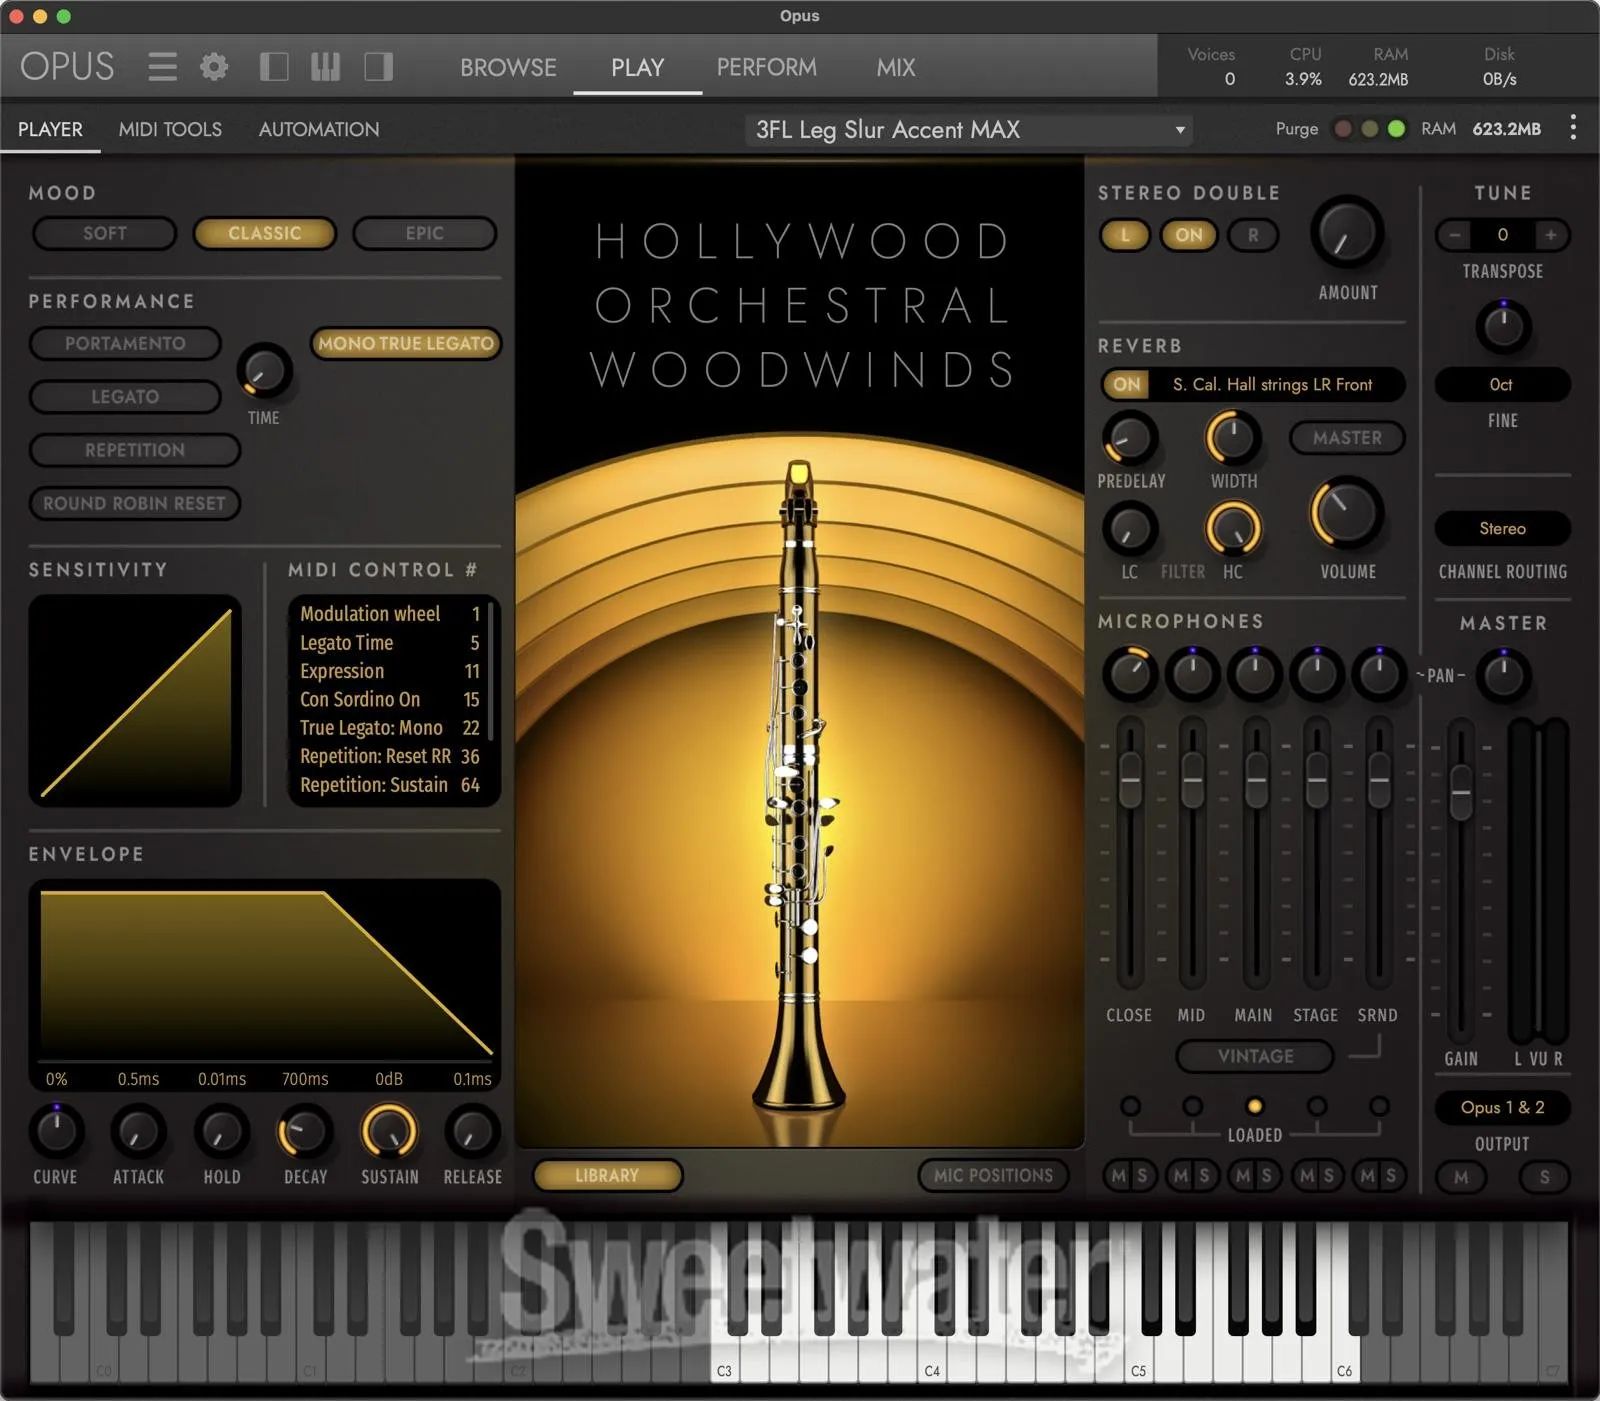Image resolution: width=1600 pixels, height=1401 pixels.
Task: Toggle Legato performance mode
Action: tap(125, 397)
